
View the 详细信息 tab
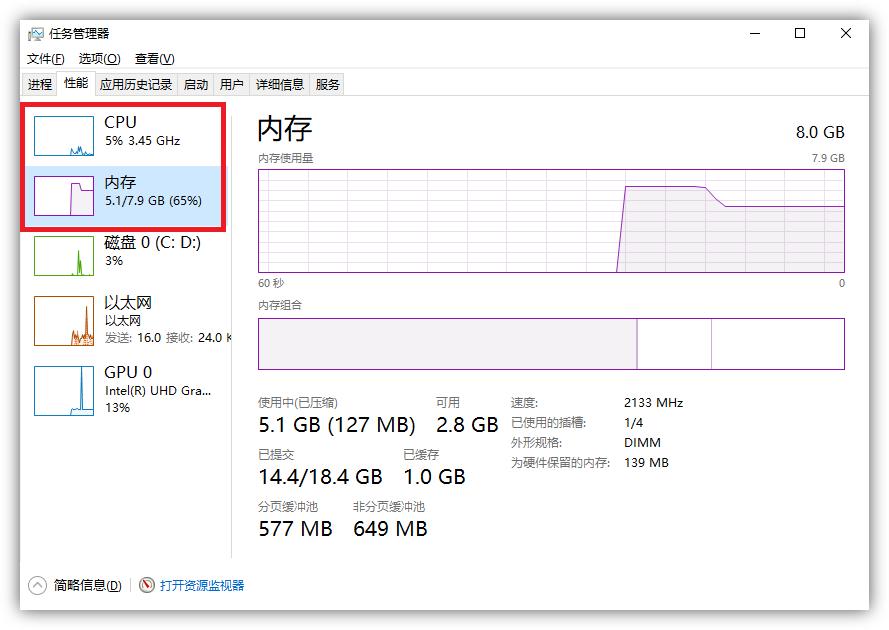tap(280, 84)
